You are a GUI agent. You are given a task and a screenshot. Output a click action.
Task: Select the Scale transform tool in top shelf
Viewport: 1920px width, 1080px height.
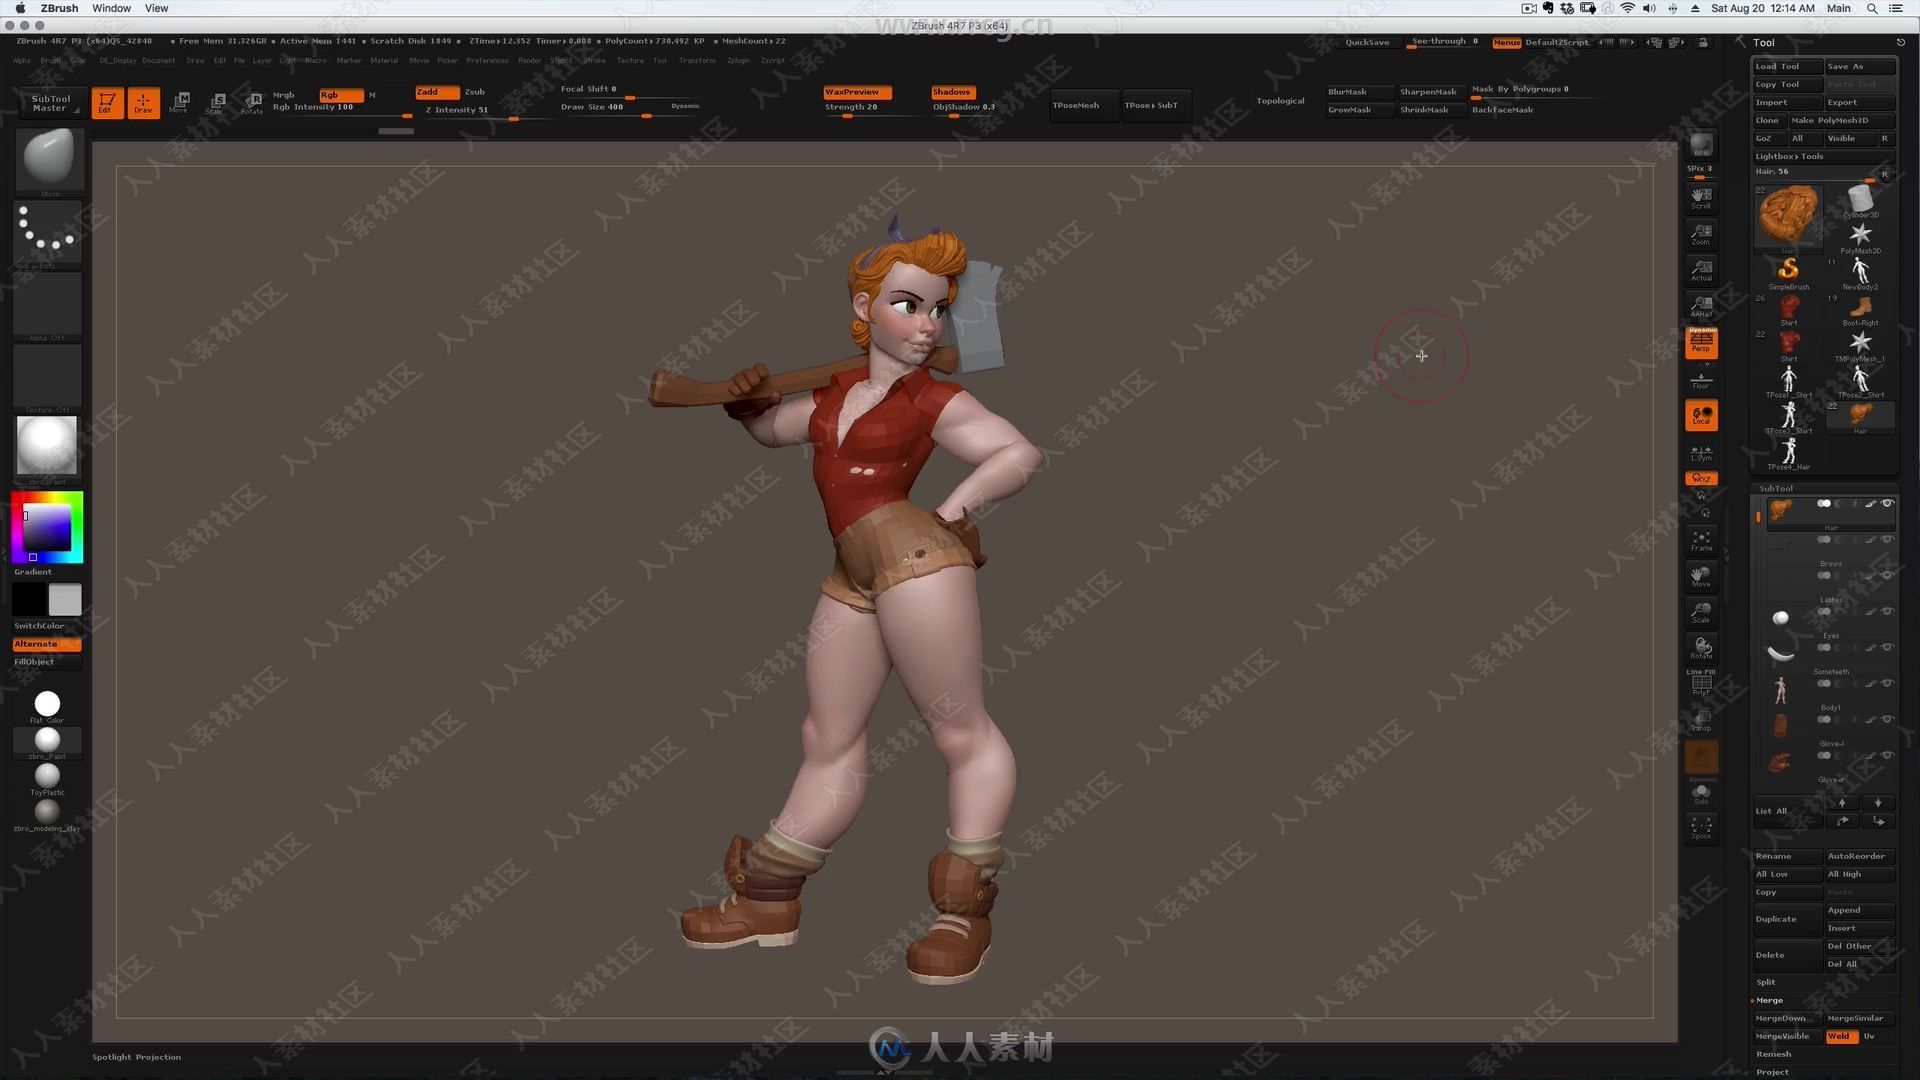pos(216,102)
